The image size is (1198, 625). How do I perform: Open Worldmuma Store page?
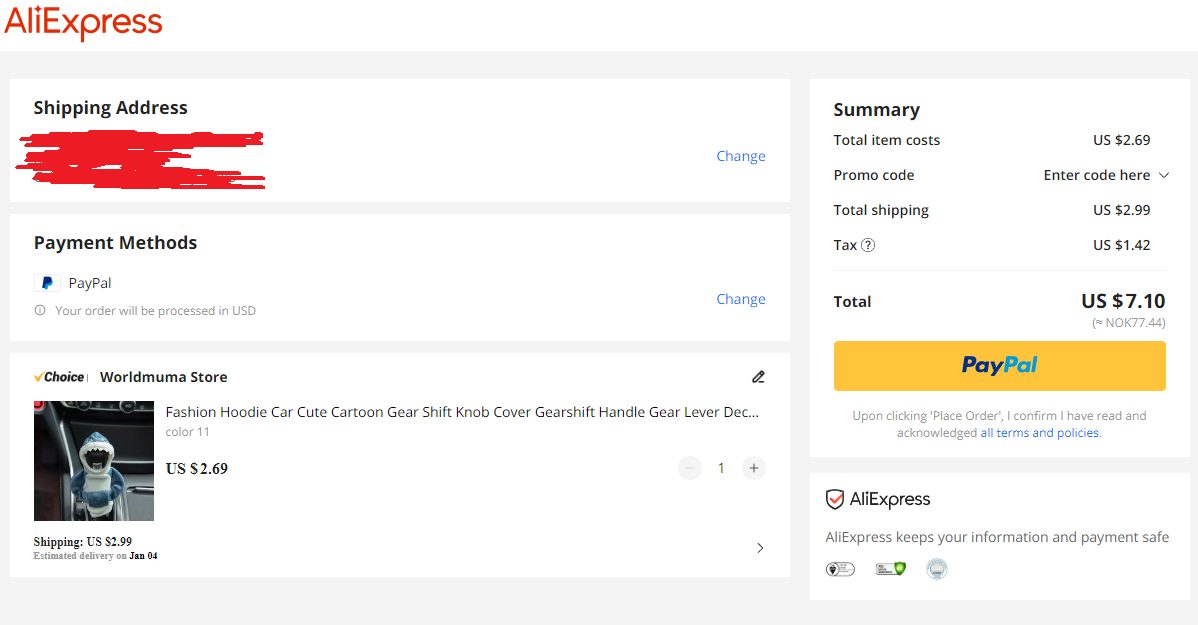pos(164,377)
